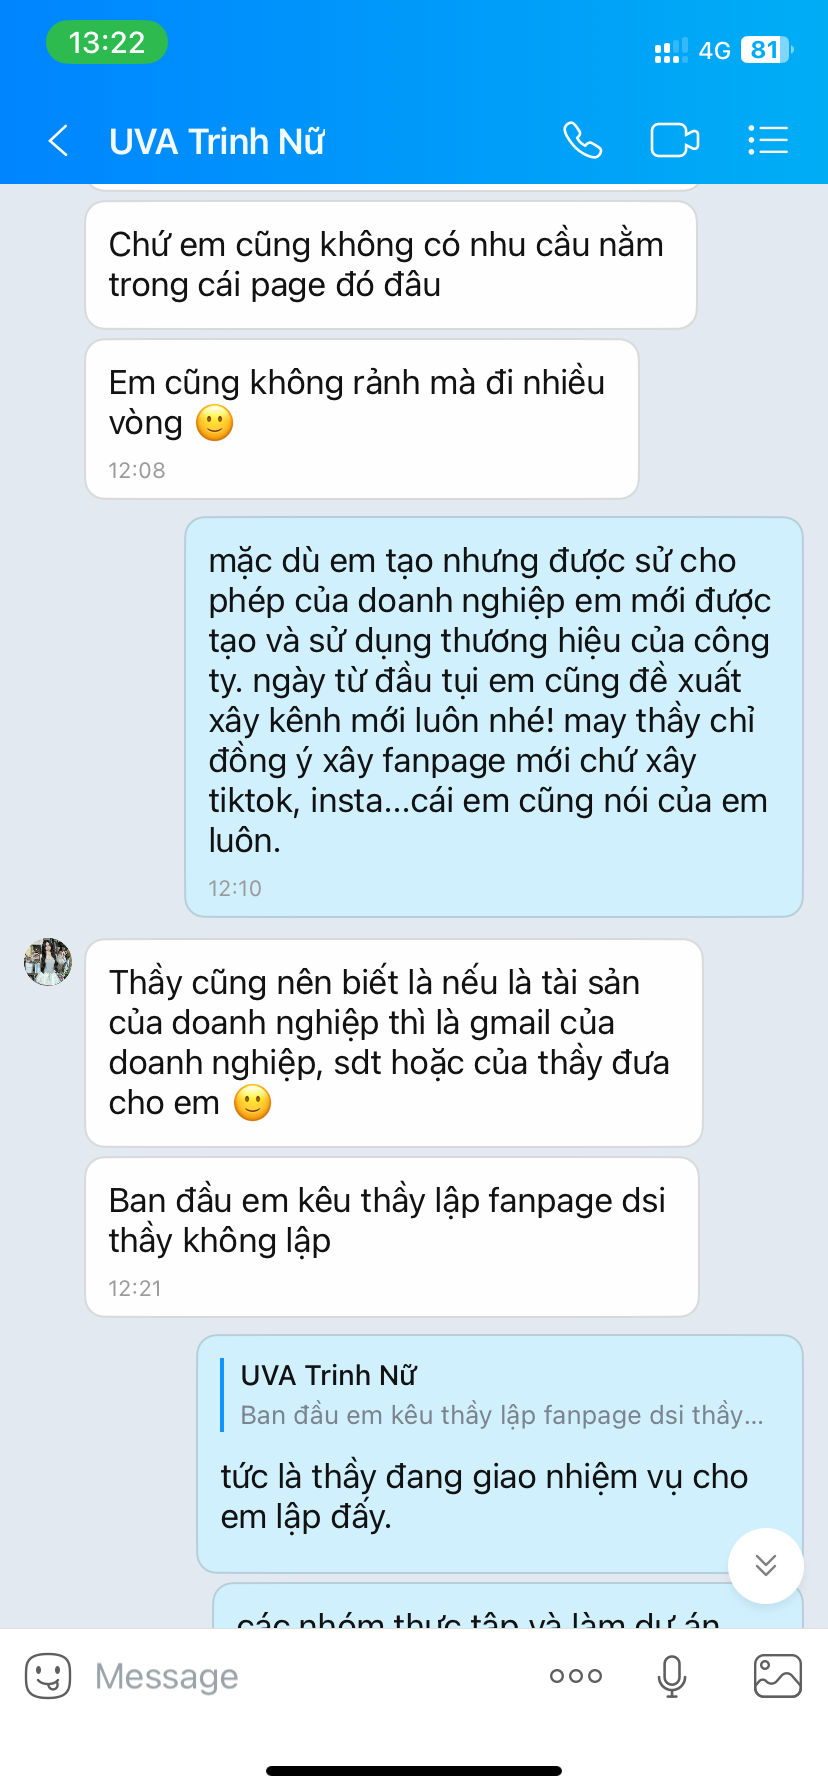Image resolution: width=828 pixels, height=1792 pixels.
Task: Open the sticker emoji picker
Action: [x=48, y=1676]
